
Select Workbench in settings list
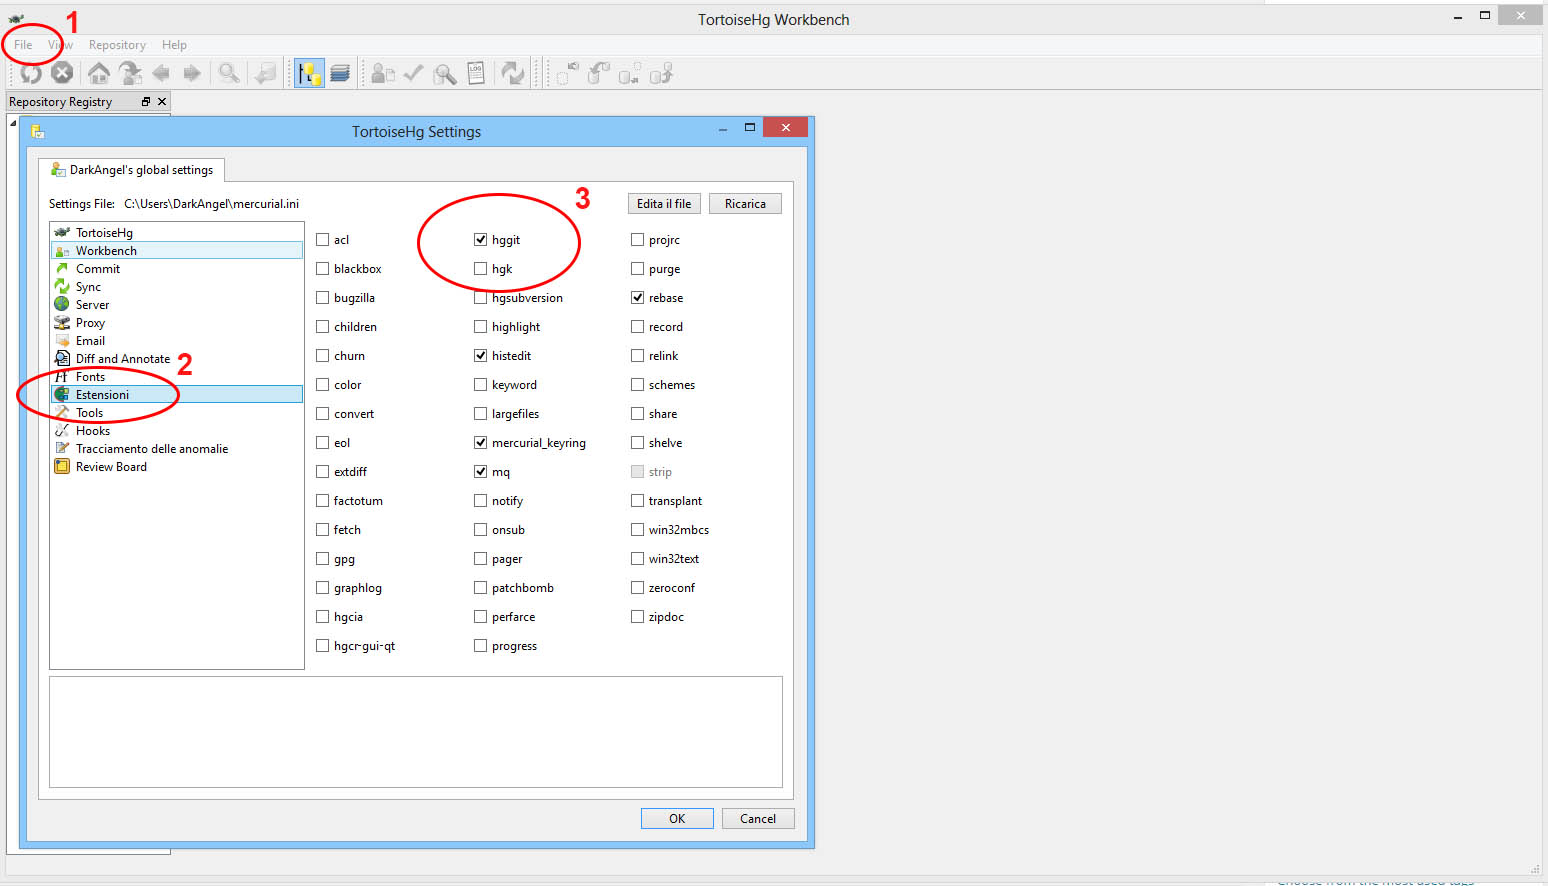pos(177,251)
